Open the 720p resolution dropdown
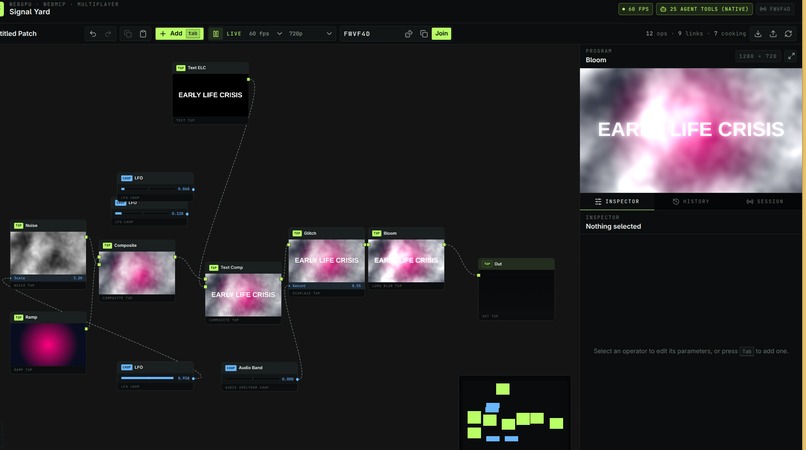The height and width of the screenshot is (450, 806). (x=310, y=34)
